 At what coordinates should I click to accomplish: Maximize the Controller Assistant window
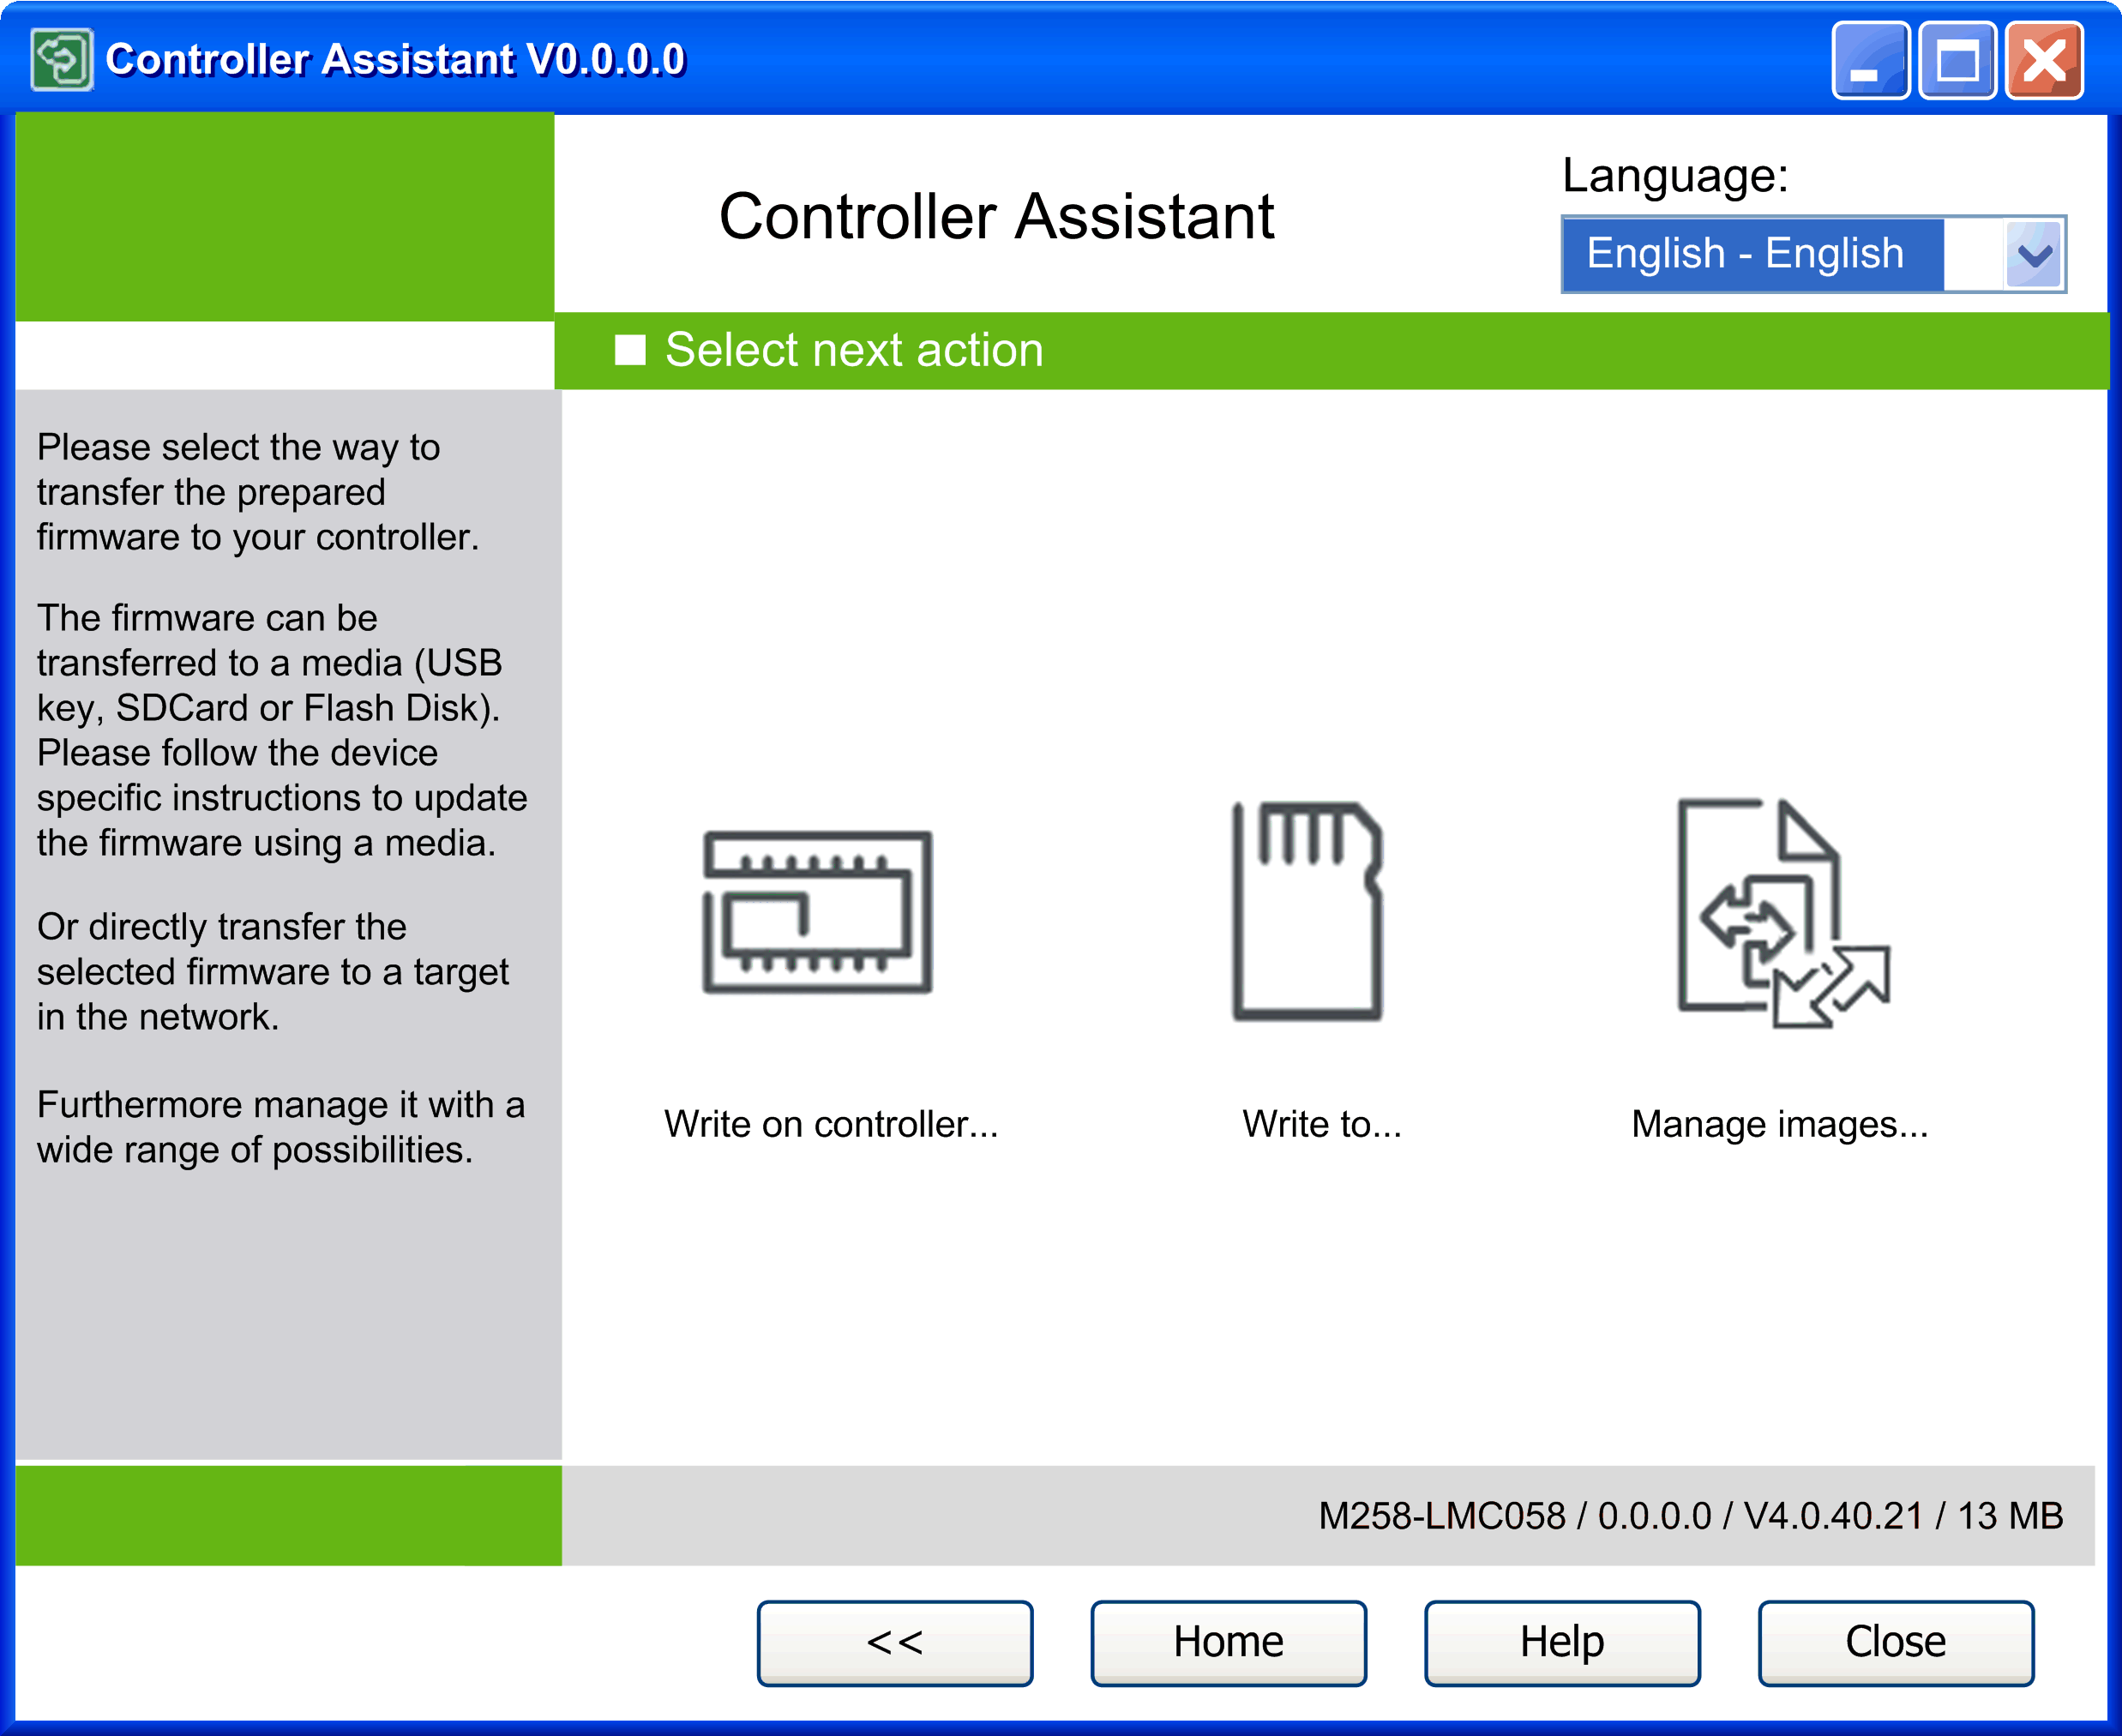tap(1956, 62)
